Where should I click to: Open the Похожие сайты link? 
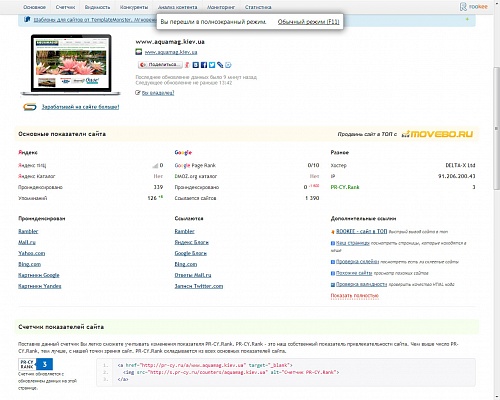pyautogui.click(x=354, y=273)
